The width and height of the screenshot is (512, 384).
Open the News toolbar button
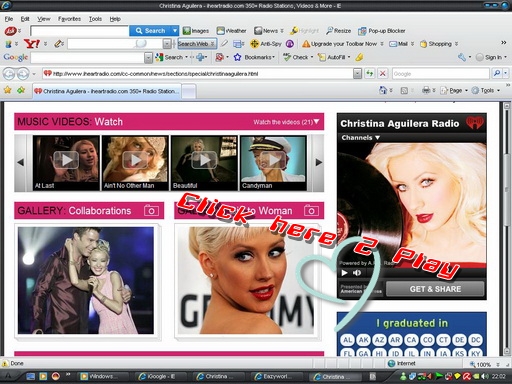(266, 31)
